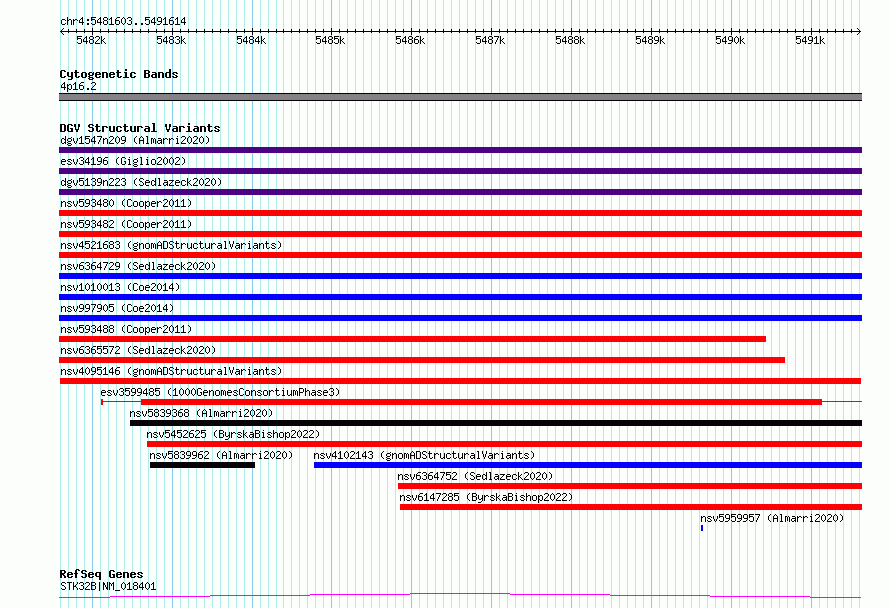Select the red nsv593480 variant bar
Image resolution: width=890 pixels, height=608 pixels.
[x=460, y=213]
